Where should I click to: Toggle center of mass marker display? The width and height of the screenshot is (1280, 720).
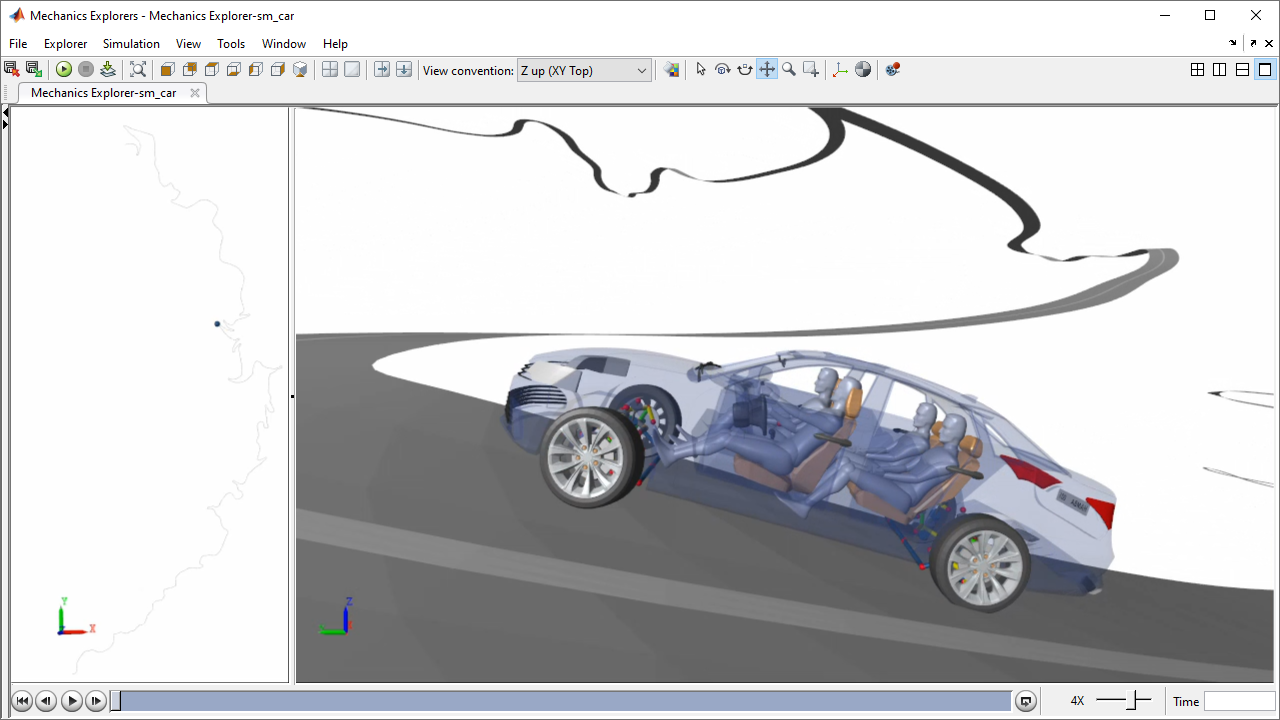click(863, 69)
